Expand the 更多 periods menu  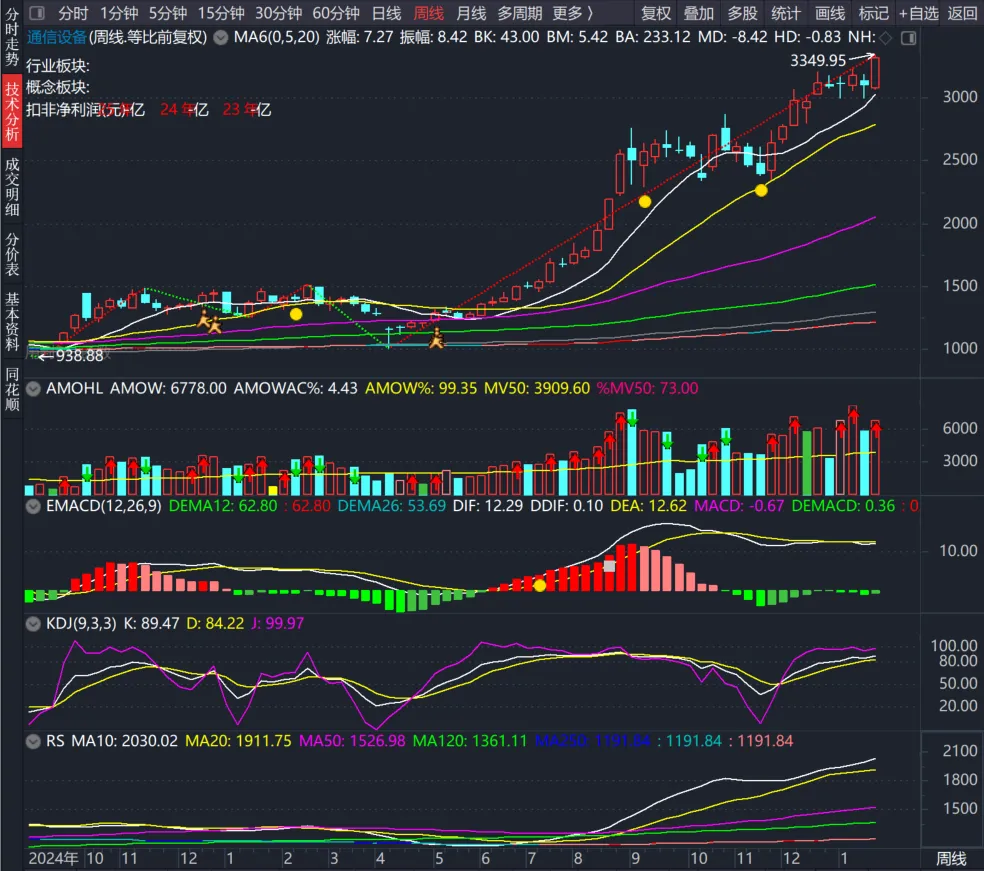pos(572,13)
